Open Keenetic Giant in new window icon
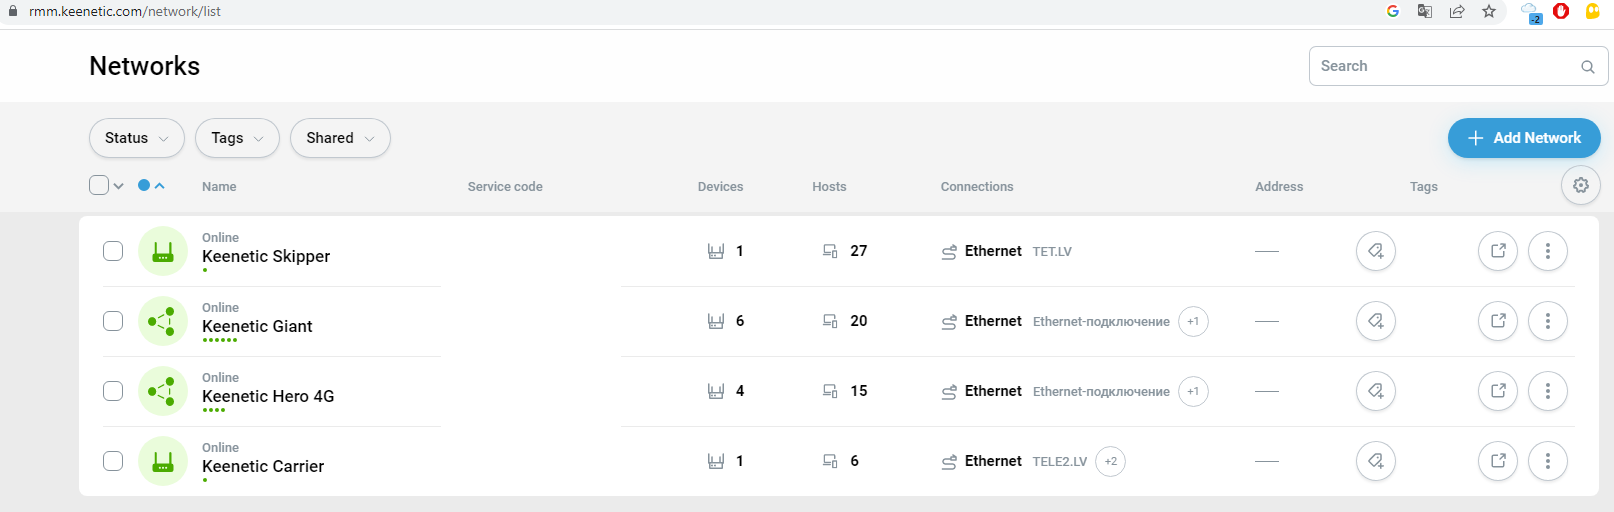The image size is (1614, 512). tap(1498, 321)
